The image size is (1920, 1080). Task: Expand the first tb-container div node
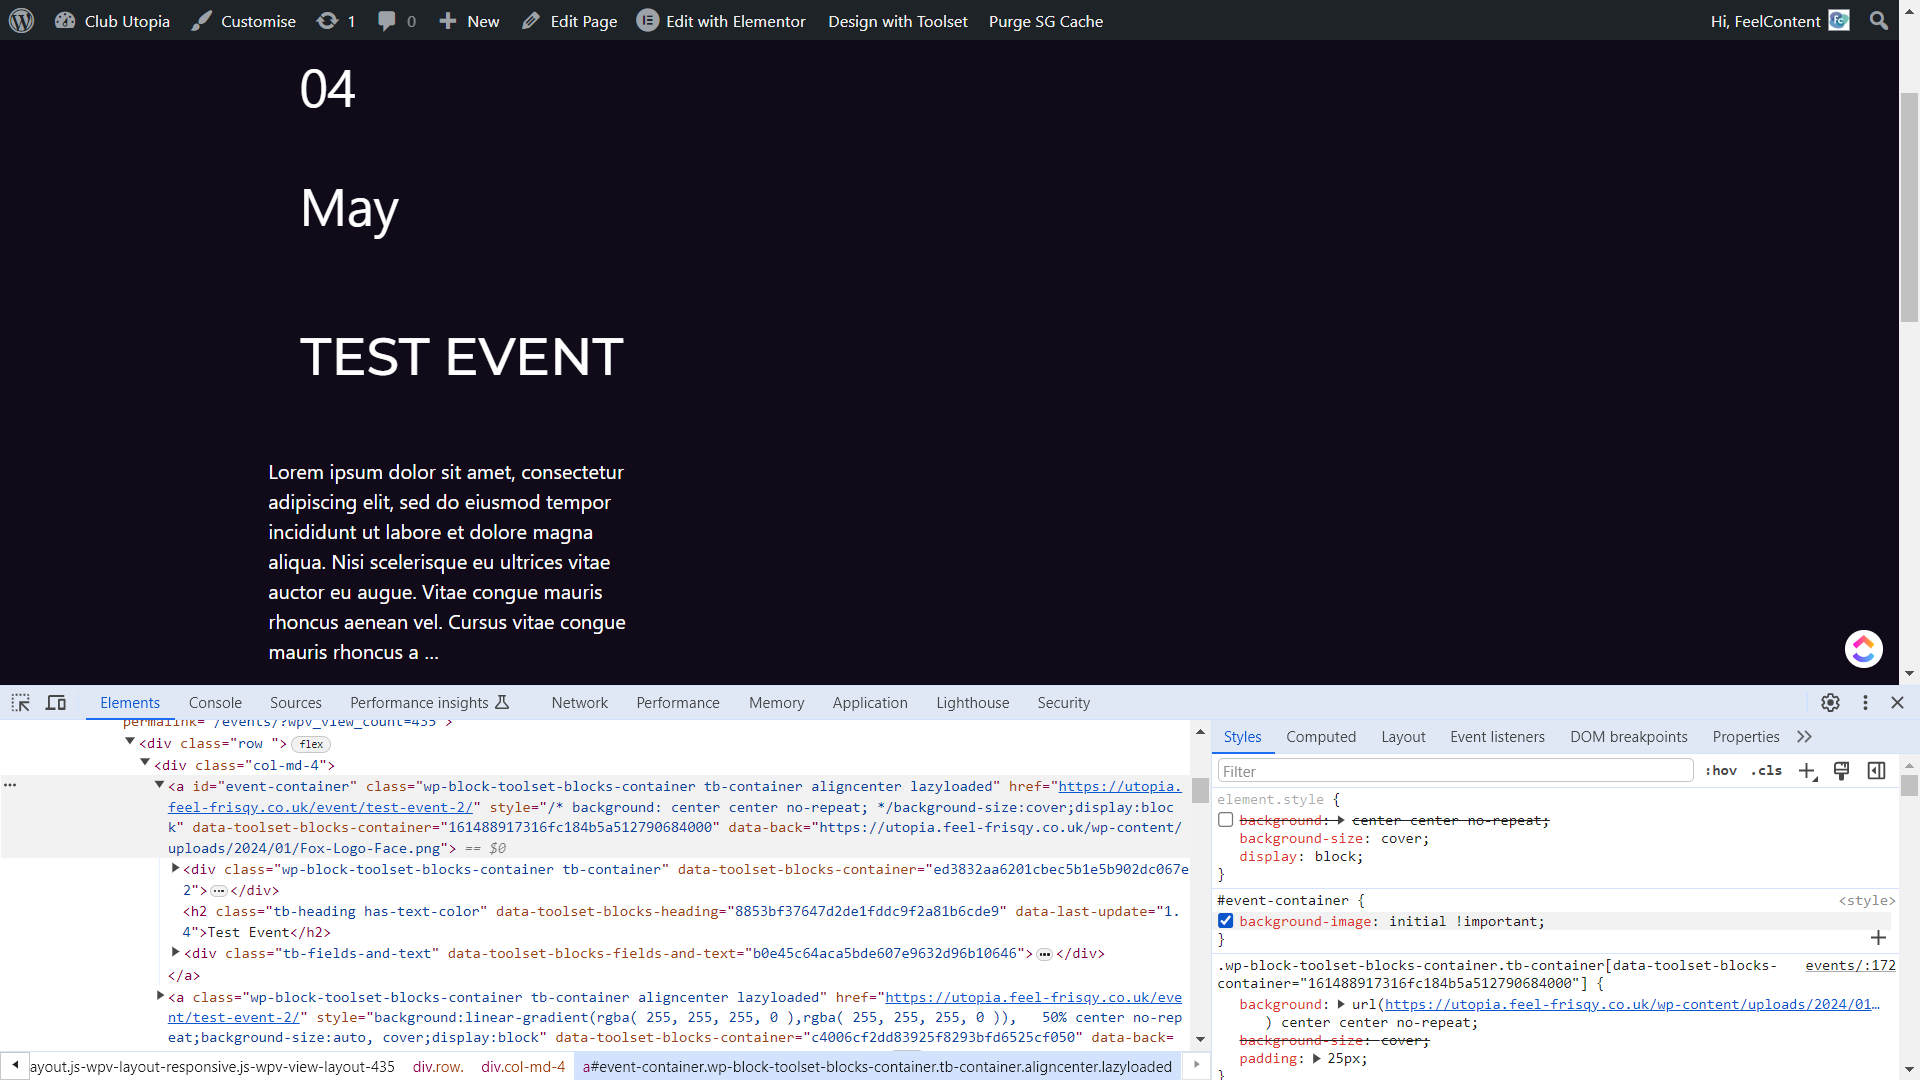(x=175, y=868)
